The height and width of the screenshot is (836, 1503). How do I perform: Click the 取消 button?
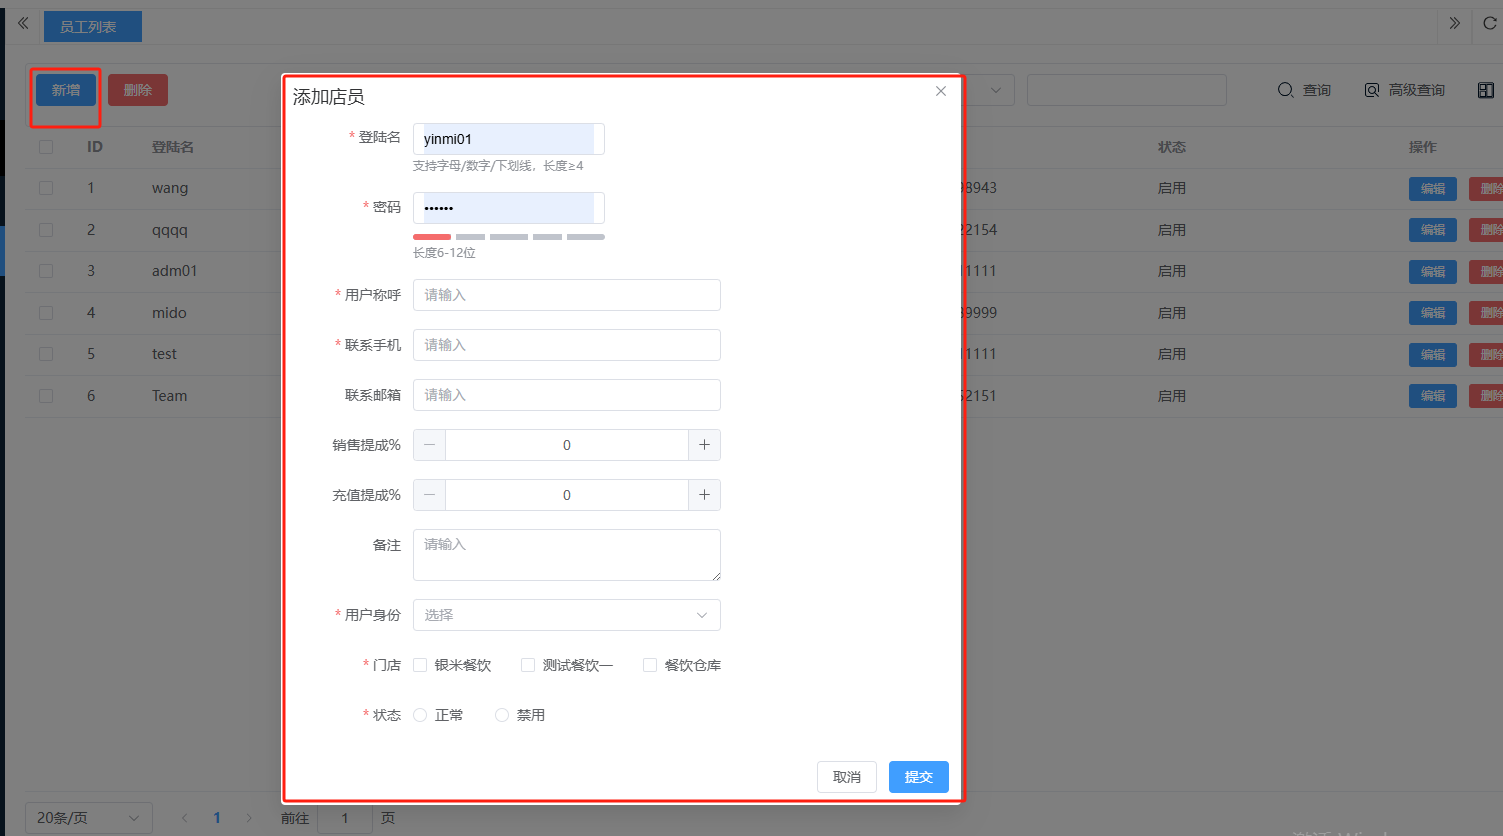click(846, 777)
